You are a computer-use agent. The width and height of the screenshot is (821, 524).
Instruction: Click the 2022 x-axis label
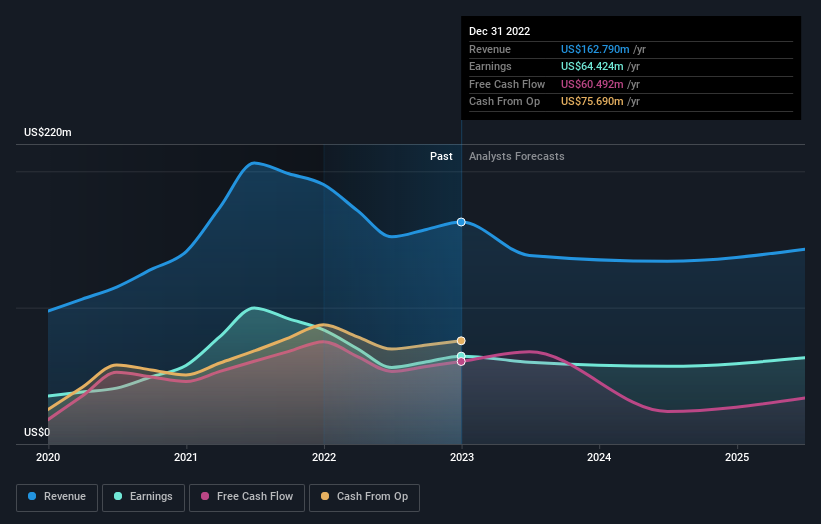[324, 457]
